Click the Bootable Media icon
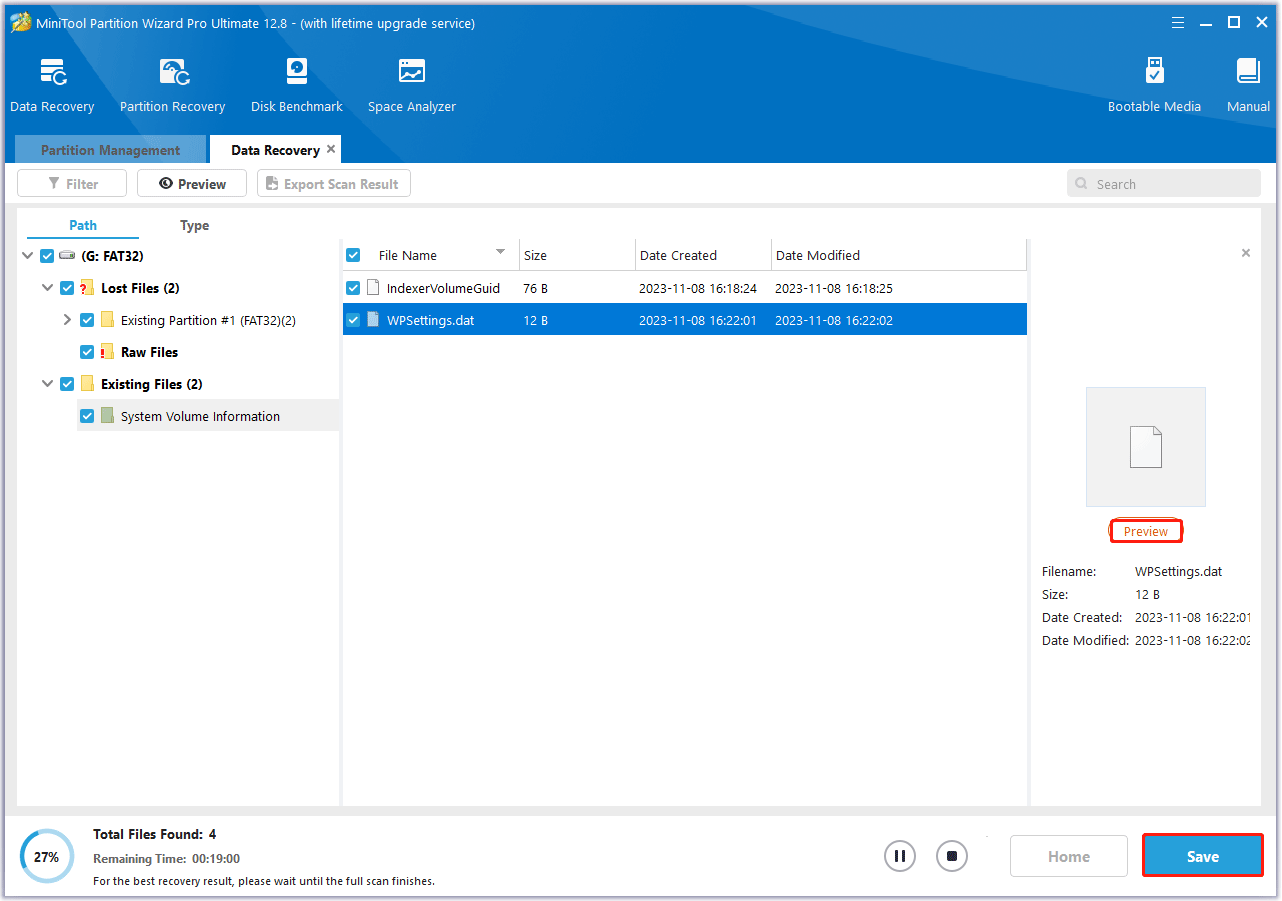 coord(1154,74)
